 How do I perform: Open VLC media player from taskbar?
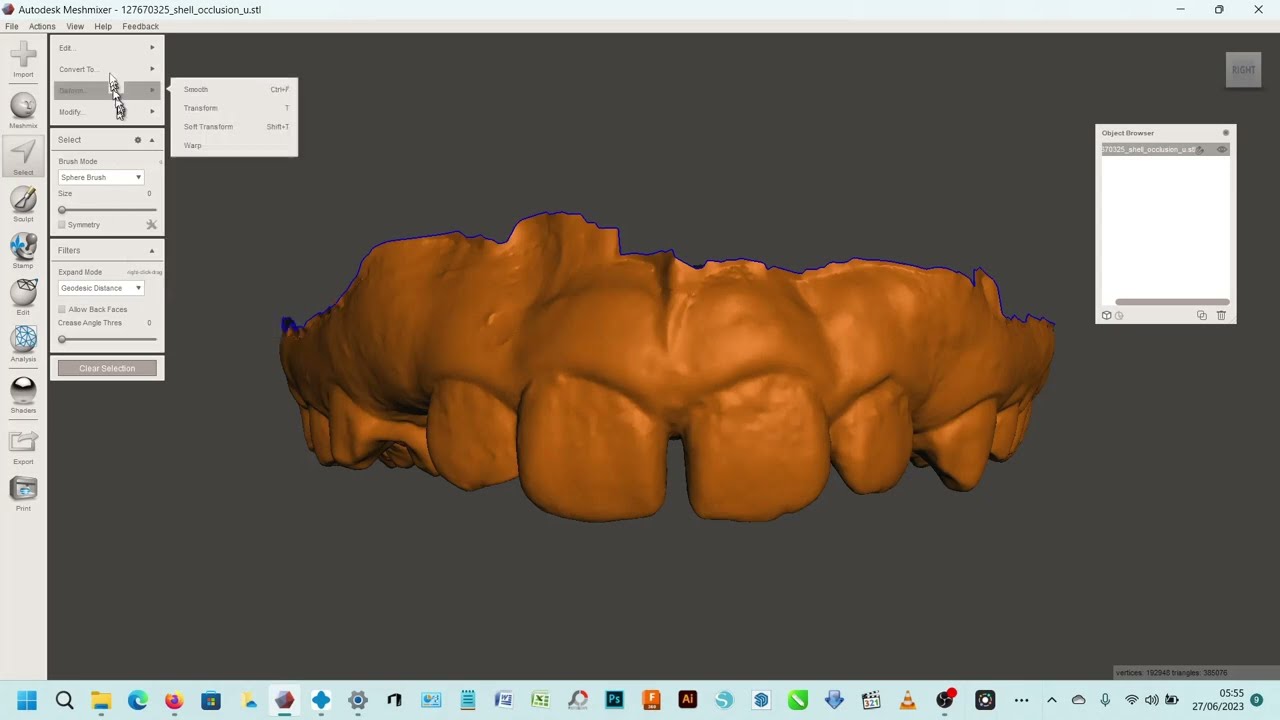tap(908, 700)
